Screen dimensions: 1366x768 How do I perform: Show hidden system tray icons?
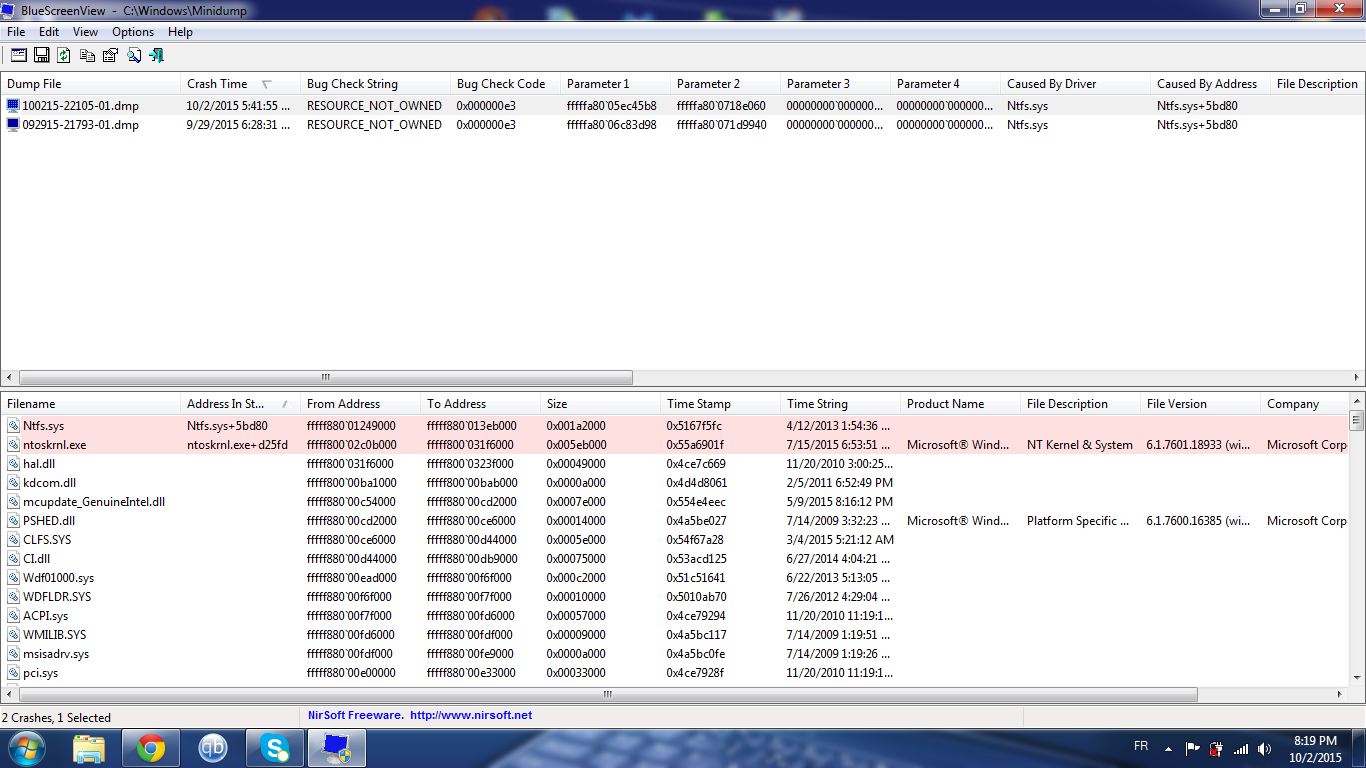pos(1167,748)
